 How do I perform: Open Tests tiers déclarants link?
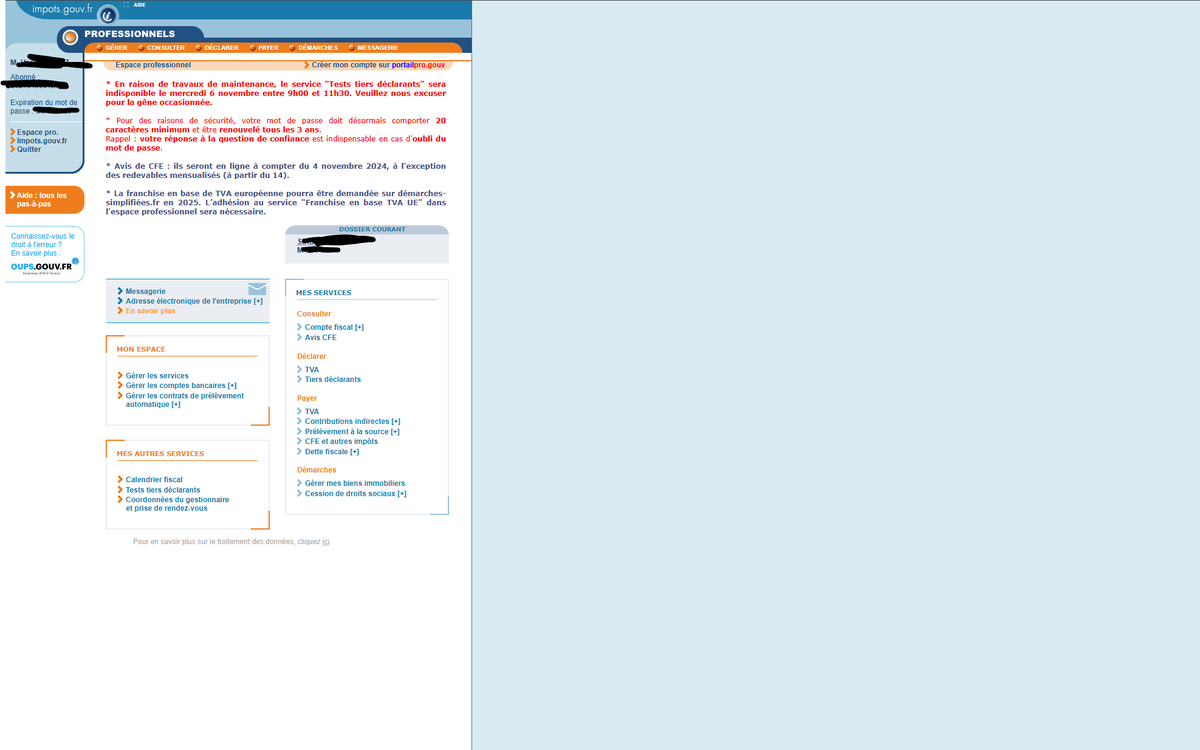tap(163, 490)
